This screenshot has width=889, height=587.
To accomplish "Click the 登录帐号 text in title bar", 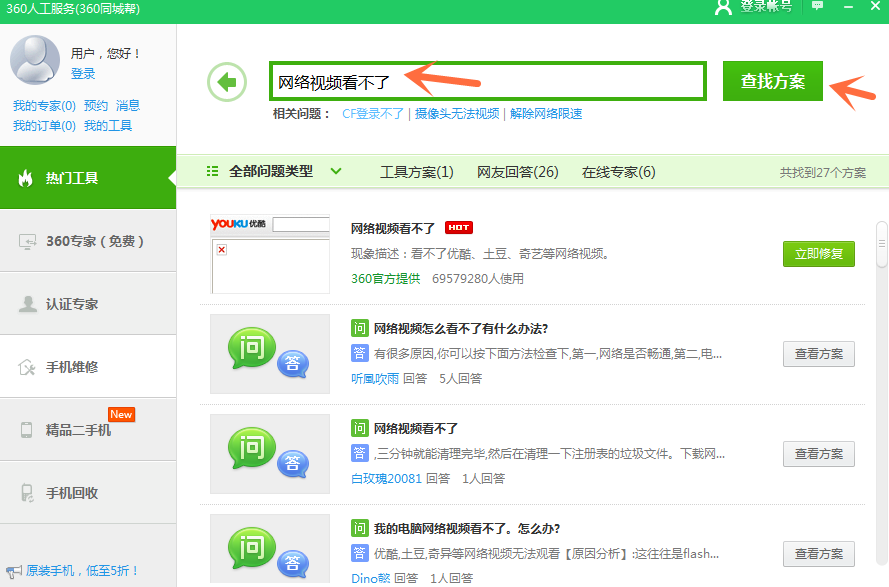I will pos(766,6).
